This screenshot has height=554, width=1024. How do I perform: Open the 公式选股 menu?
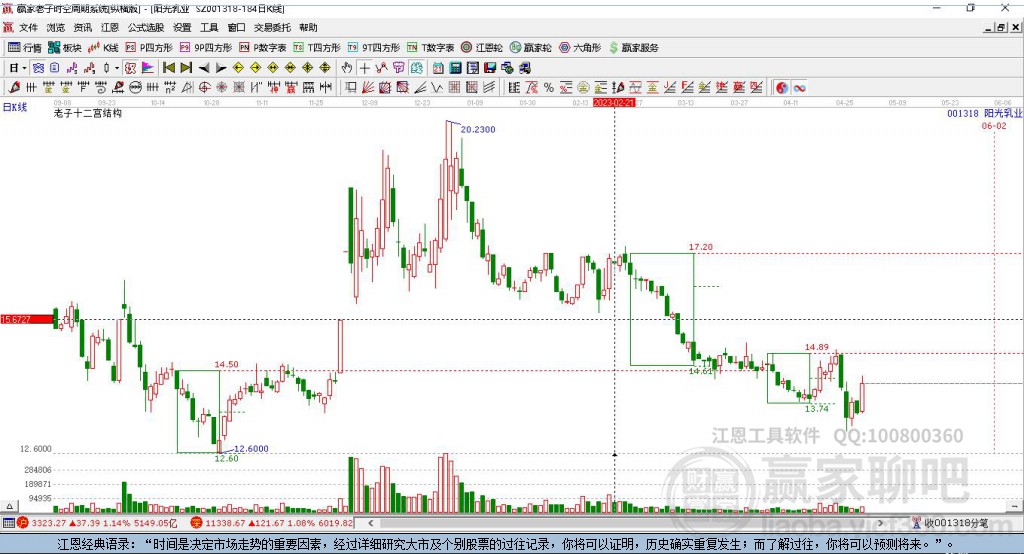tap(146, 27)
